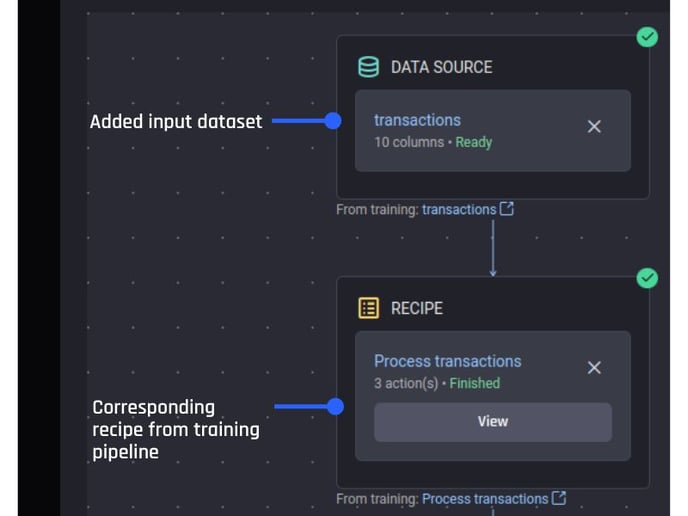Click the View button in the Recipe card
Image resolution: width=688 pixels, height=516 pixels.
[493, 422]
